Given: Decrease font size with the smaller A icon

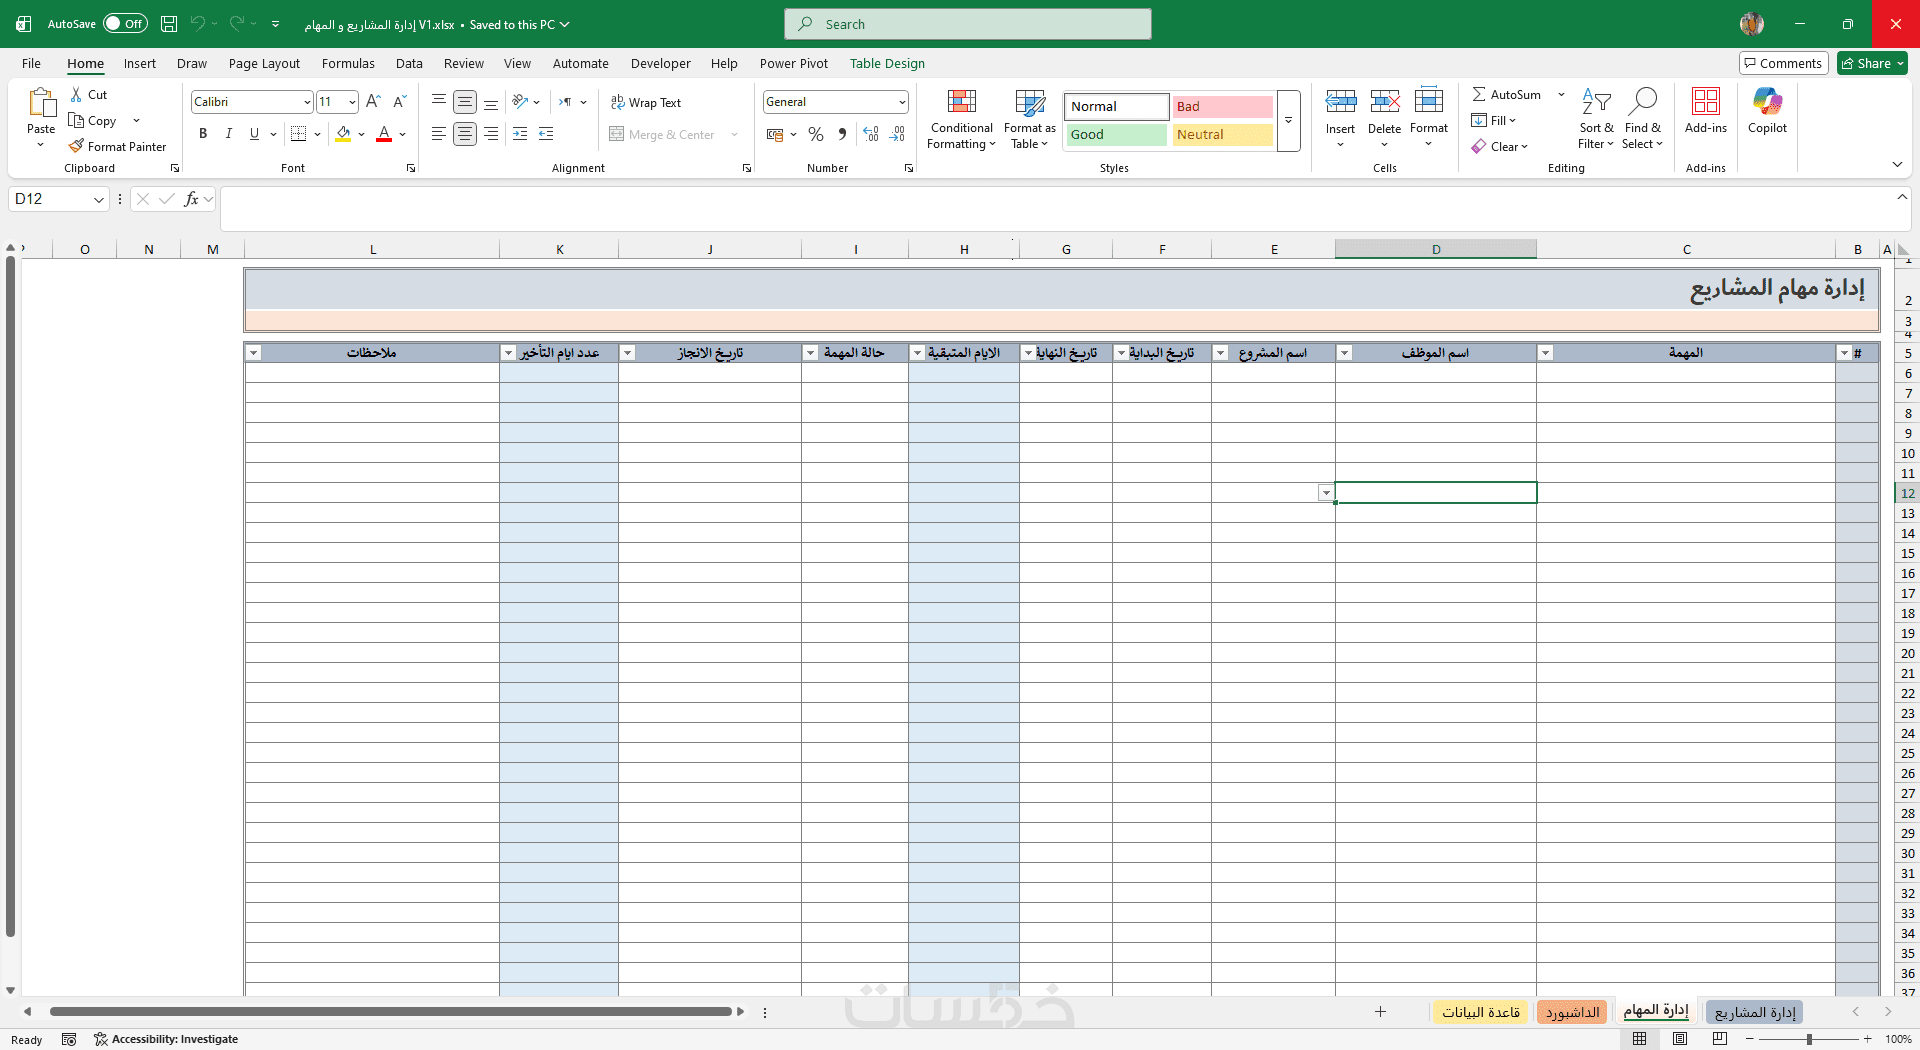Looking at the screenshot, I should (x=399, y=101).
